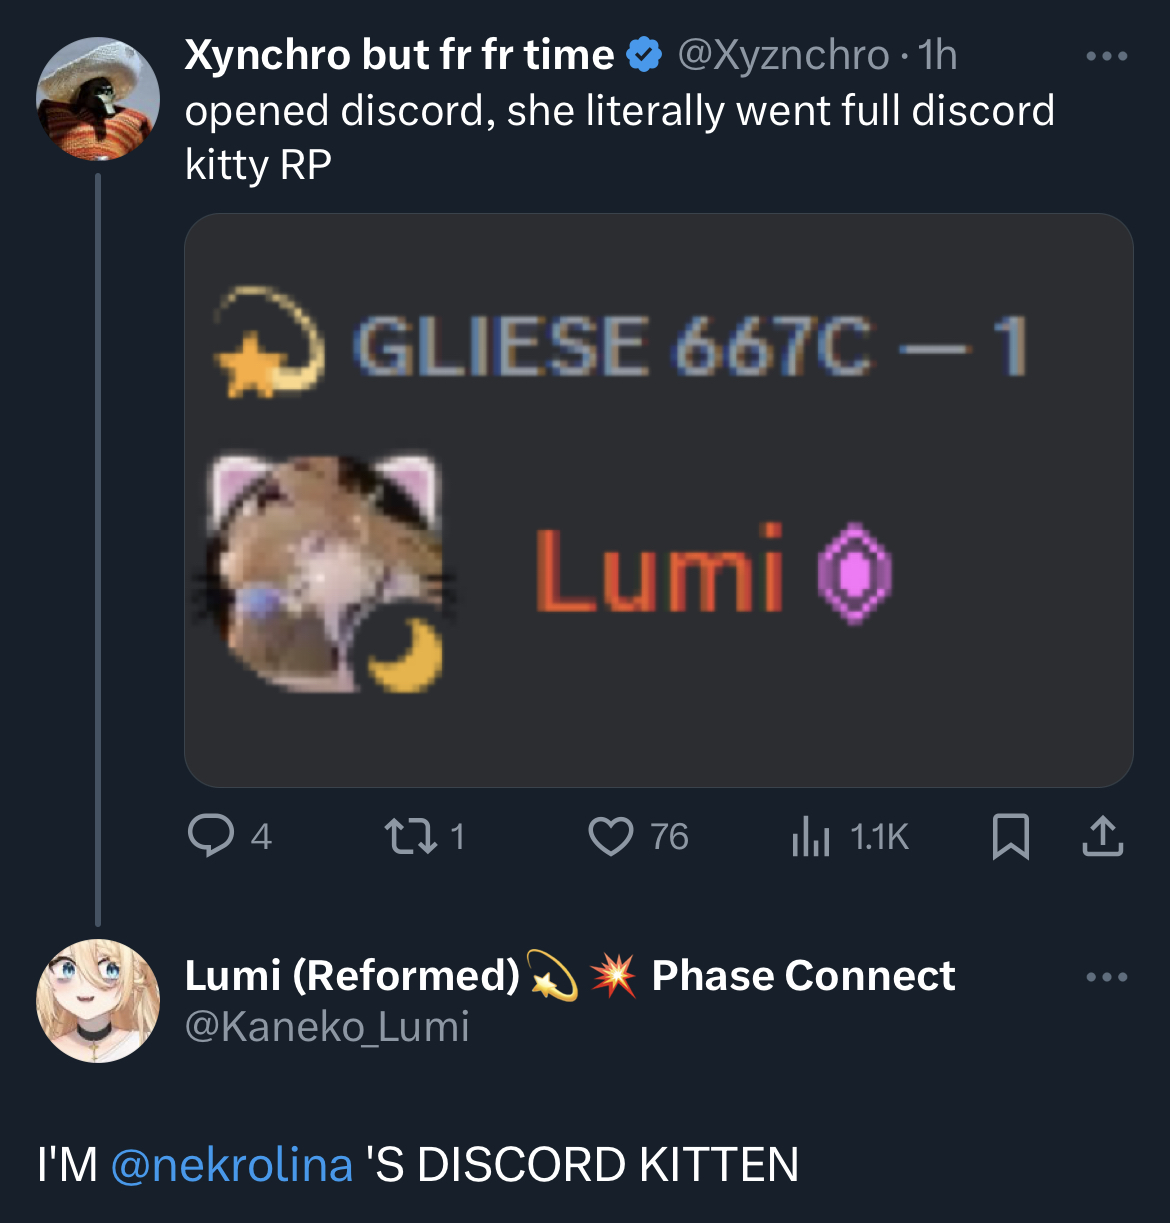This screenshot has height=1223, width=1170.
Task: Retweet Xynchro's discord post
Action: point(411,836)
